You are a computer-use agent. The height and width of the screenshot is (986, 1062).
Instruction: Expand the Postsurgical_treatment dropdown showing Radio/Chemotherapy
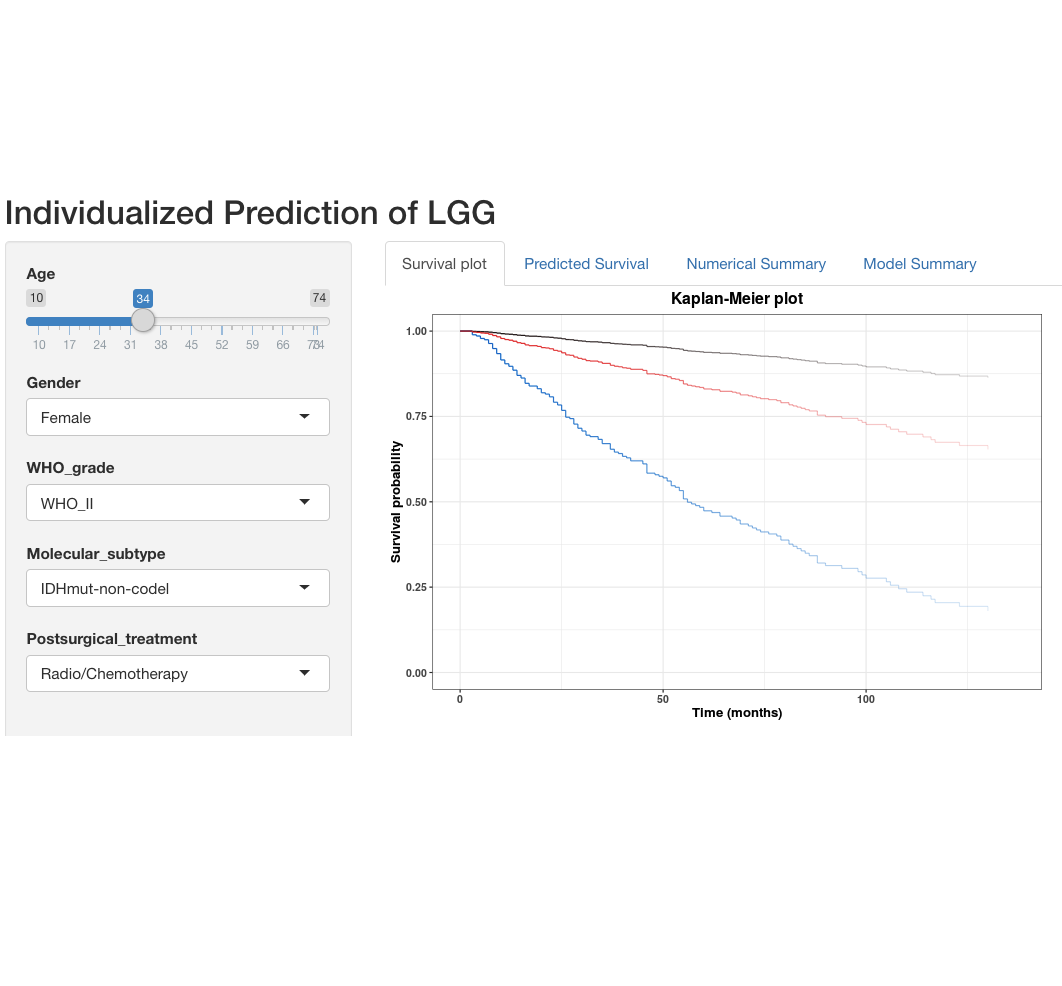pos(178,673)
